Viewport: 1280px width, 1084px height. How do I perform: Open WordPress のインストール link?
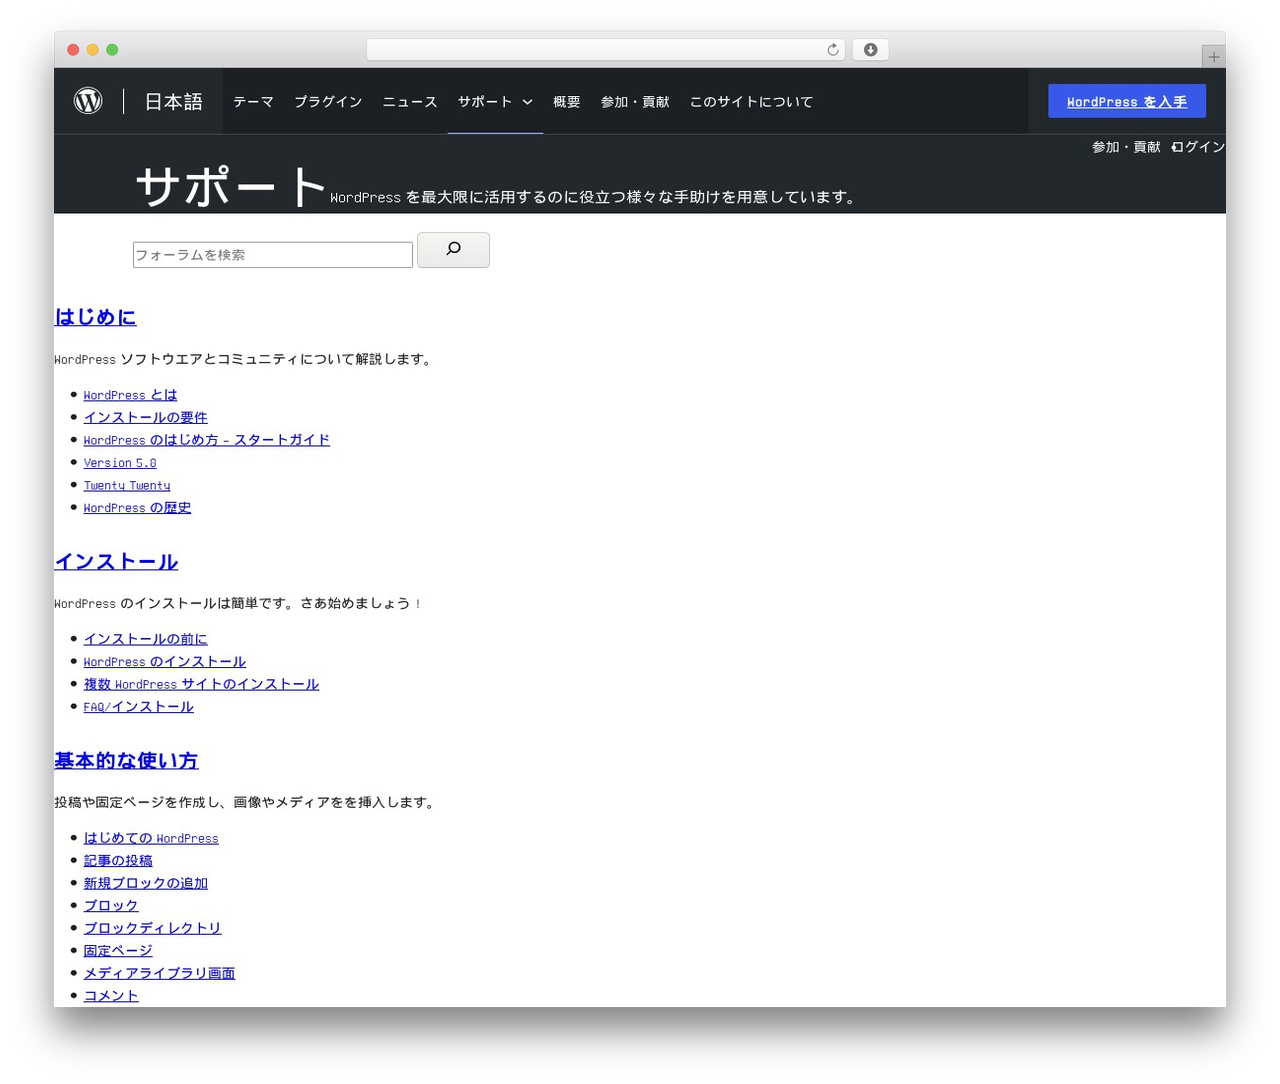(165, 662)
